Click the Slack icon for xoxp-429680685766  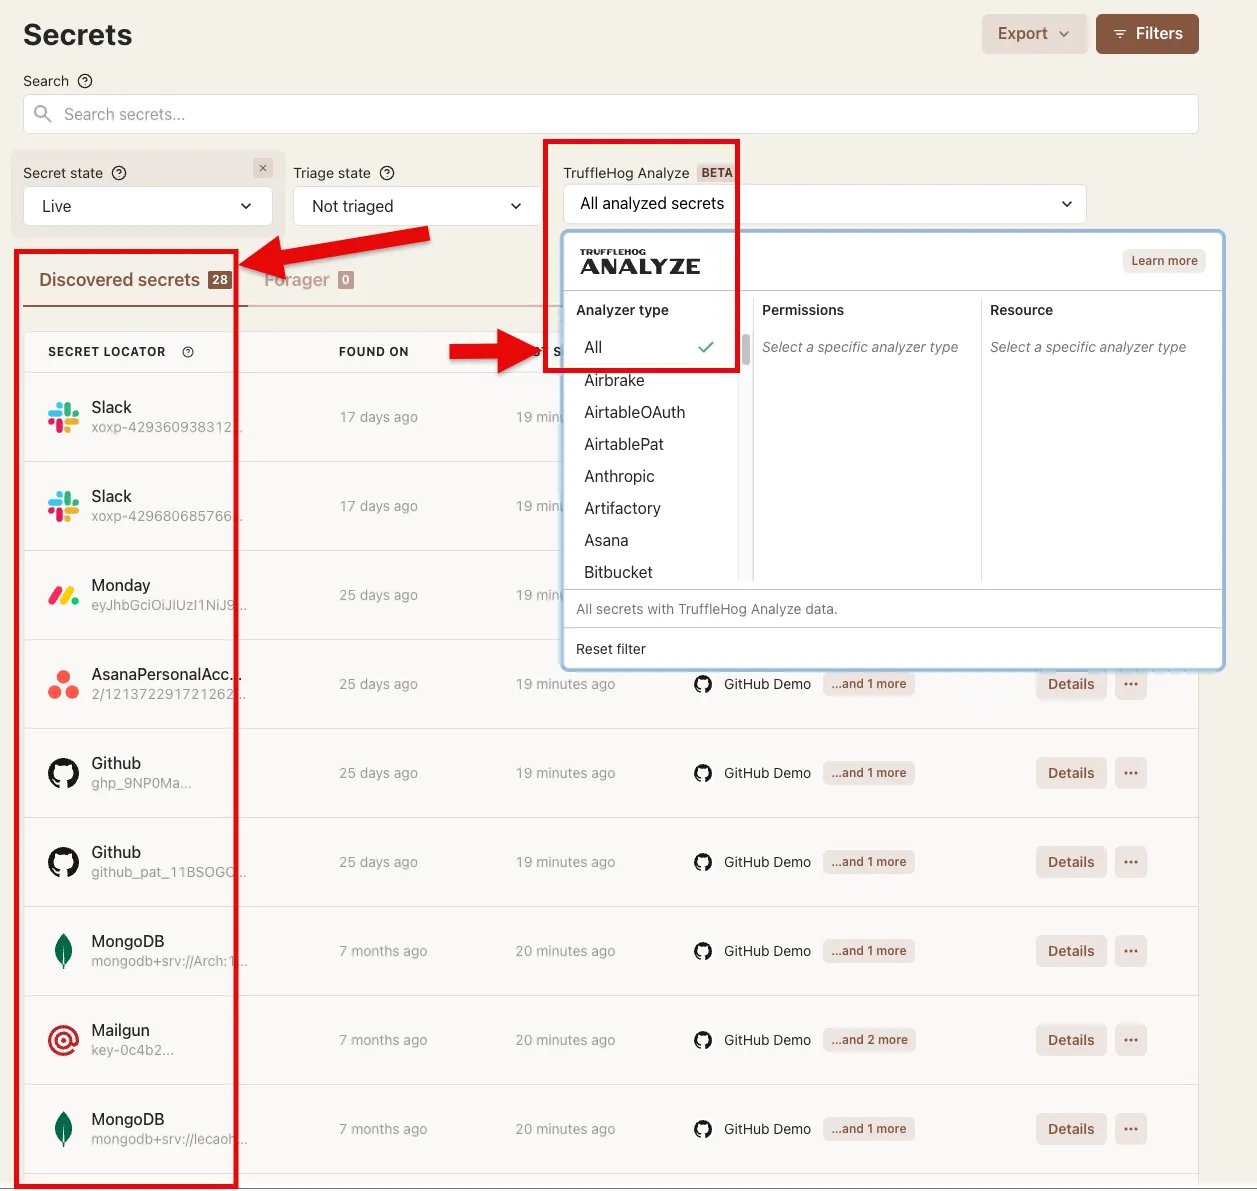tap(63, 506)
